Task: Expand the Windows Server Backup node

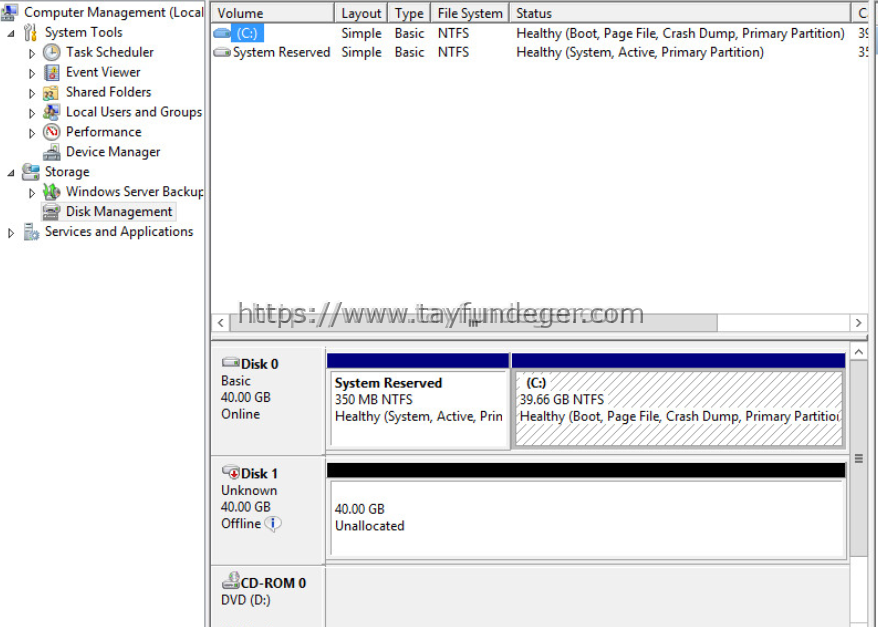Action: click(32, 193)
